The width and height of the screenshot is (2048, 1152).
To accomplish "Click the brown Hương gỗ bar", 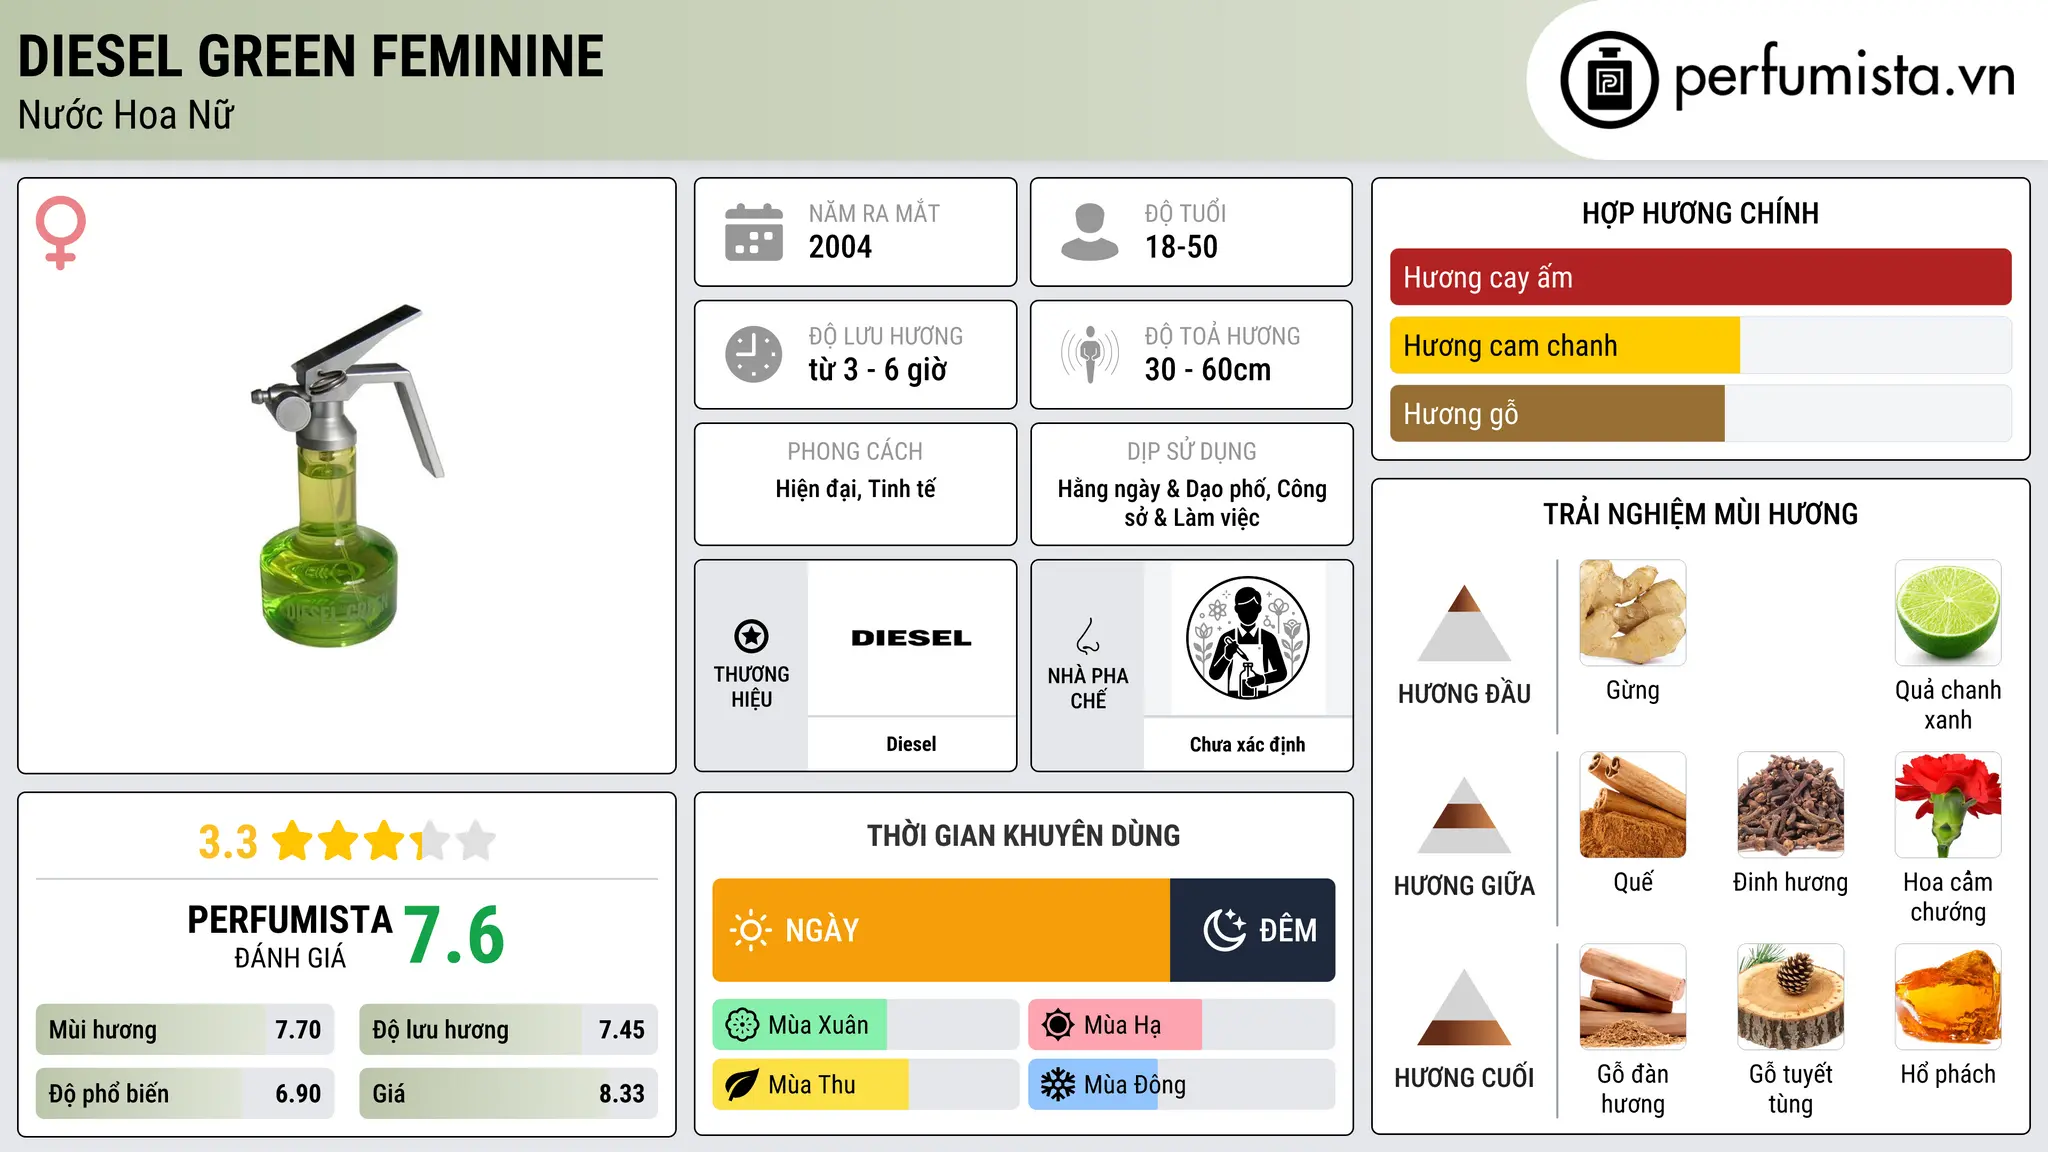I will 1557,413.
